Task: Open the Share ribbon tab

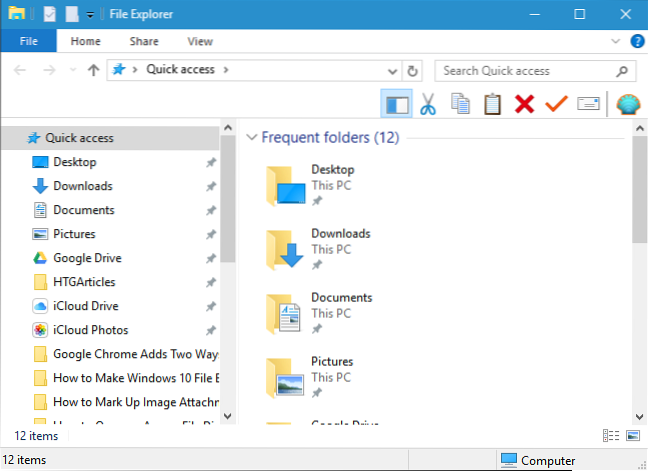Action: tap(144, 41)
